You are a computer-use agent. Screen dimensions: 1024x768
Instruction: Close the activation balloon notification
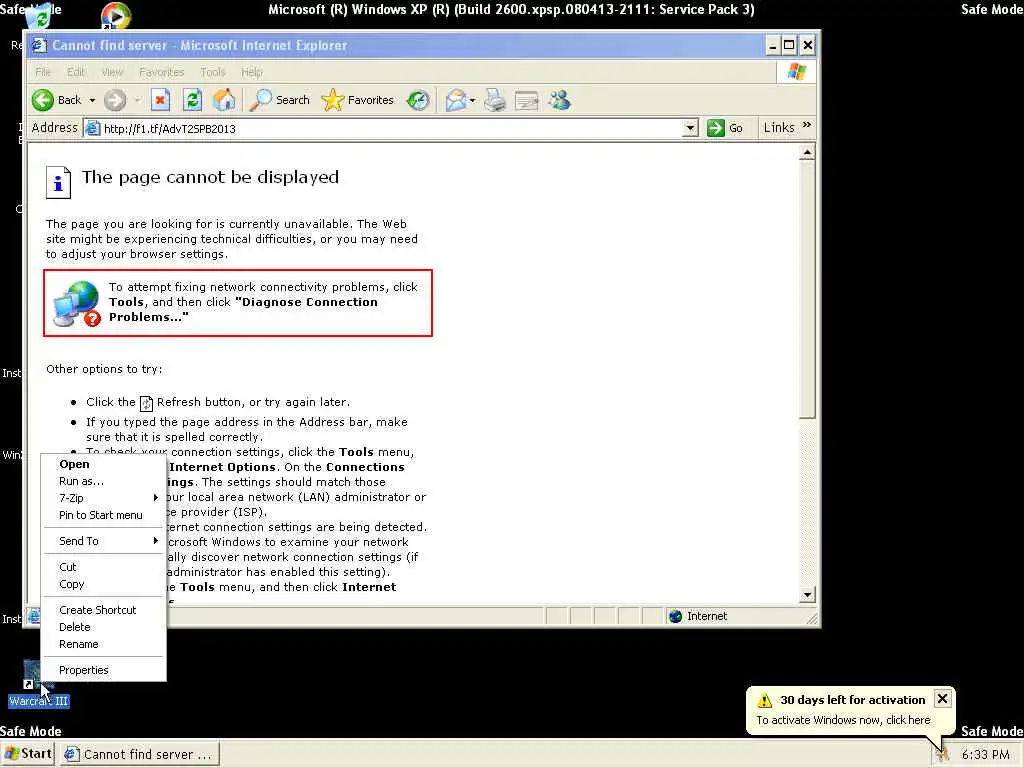(942, 699)
